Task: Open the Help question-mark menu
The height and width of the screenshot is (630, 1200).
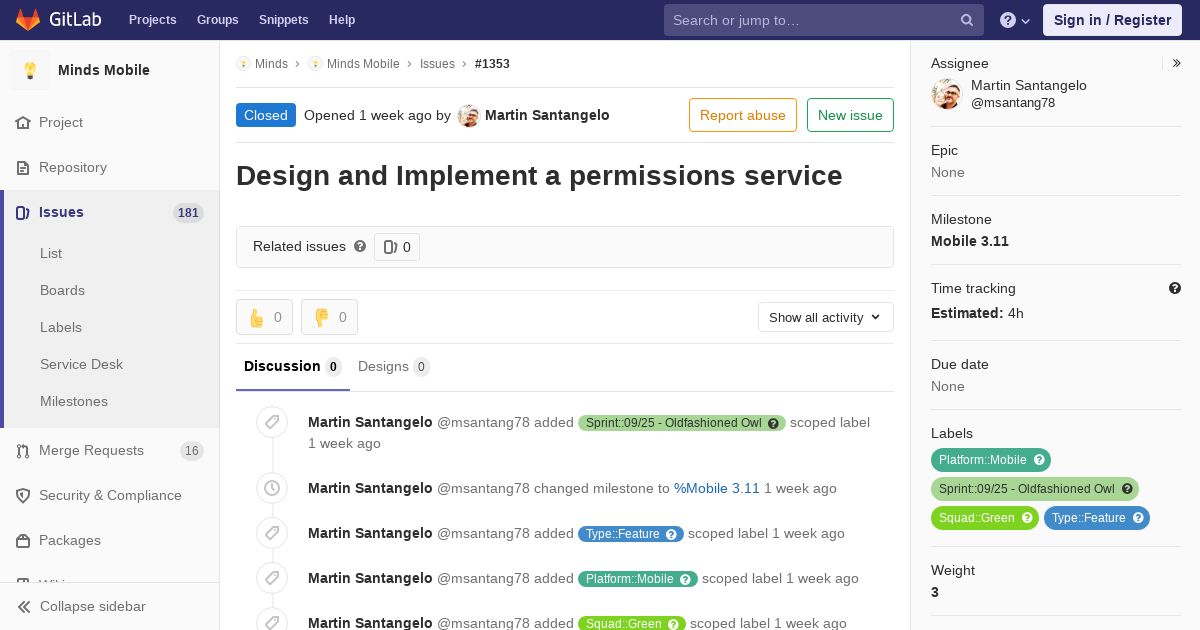Action: click(x=1015, y=20)
